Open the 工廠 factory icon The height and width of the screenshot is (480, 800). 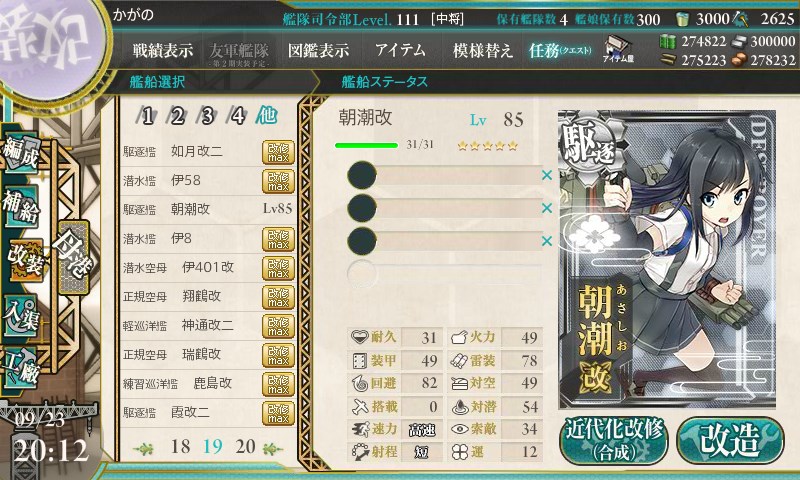click(x=21, y=367)
